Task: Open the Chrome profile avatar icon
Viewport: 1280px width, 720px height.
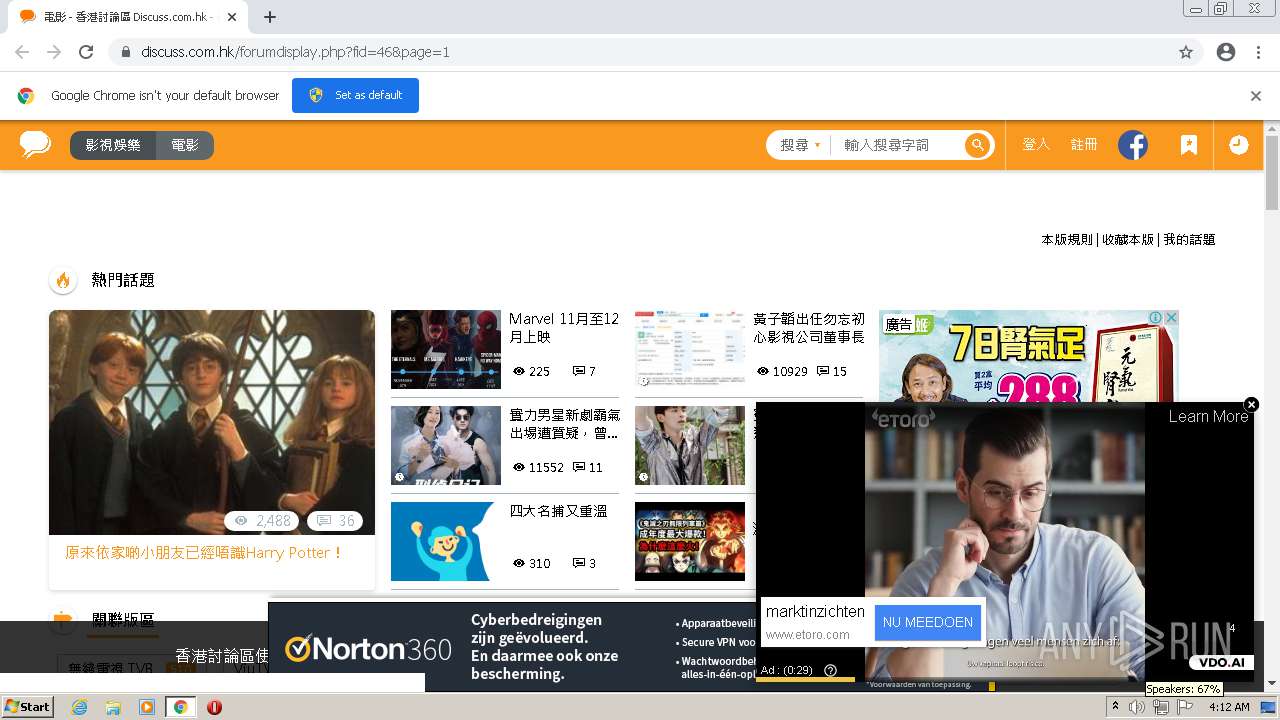Action: (1226, 52)
